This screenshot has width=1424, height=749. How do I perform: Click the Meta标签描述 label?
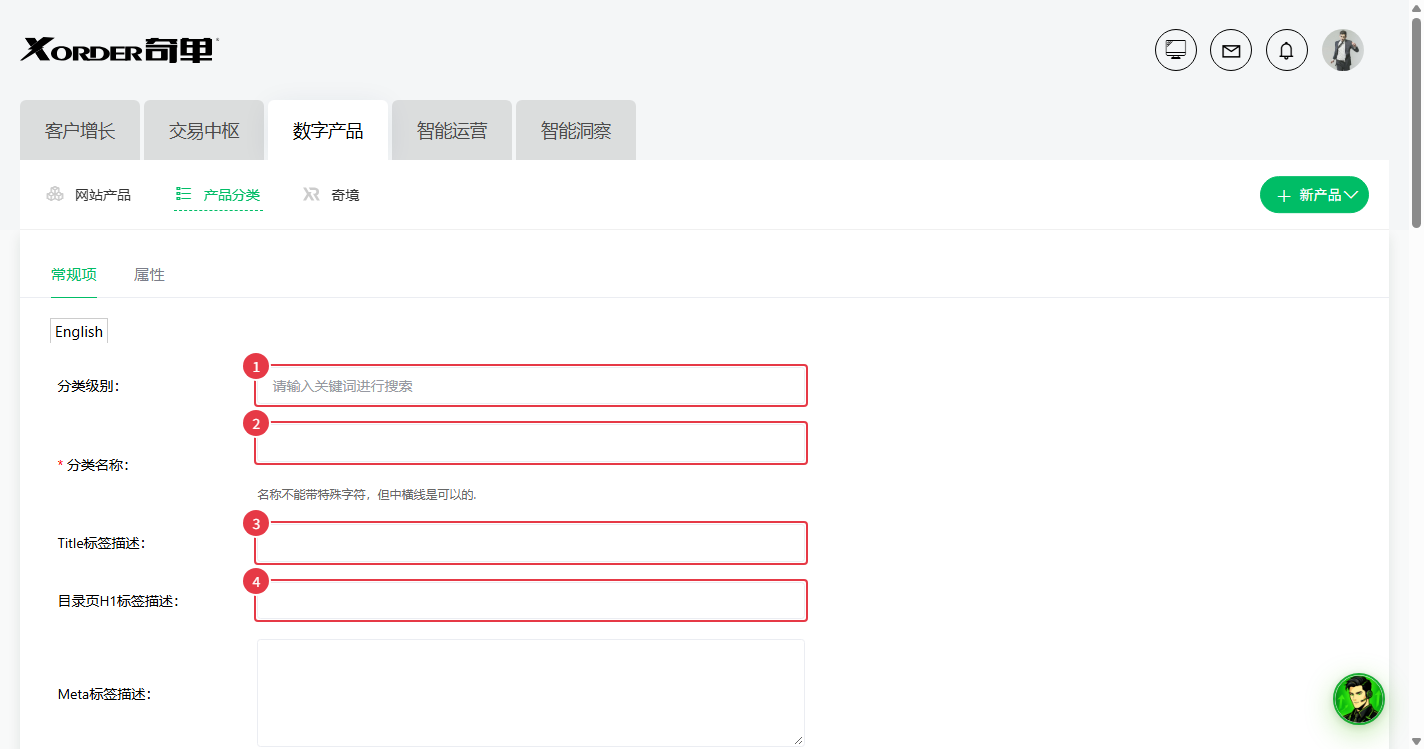(105, 694)
